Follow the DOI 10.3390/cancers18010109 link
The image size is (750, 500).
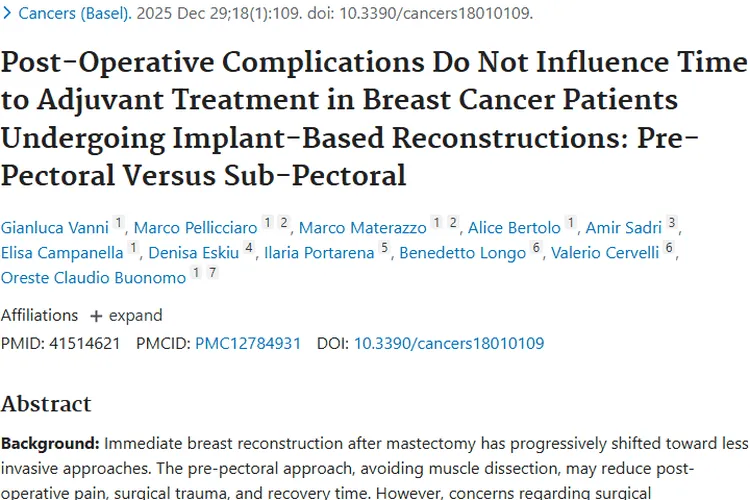(449, 344)
